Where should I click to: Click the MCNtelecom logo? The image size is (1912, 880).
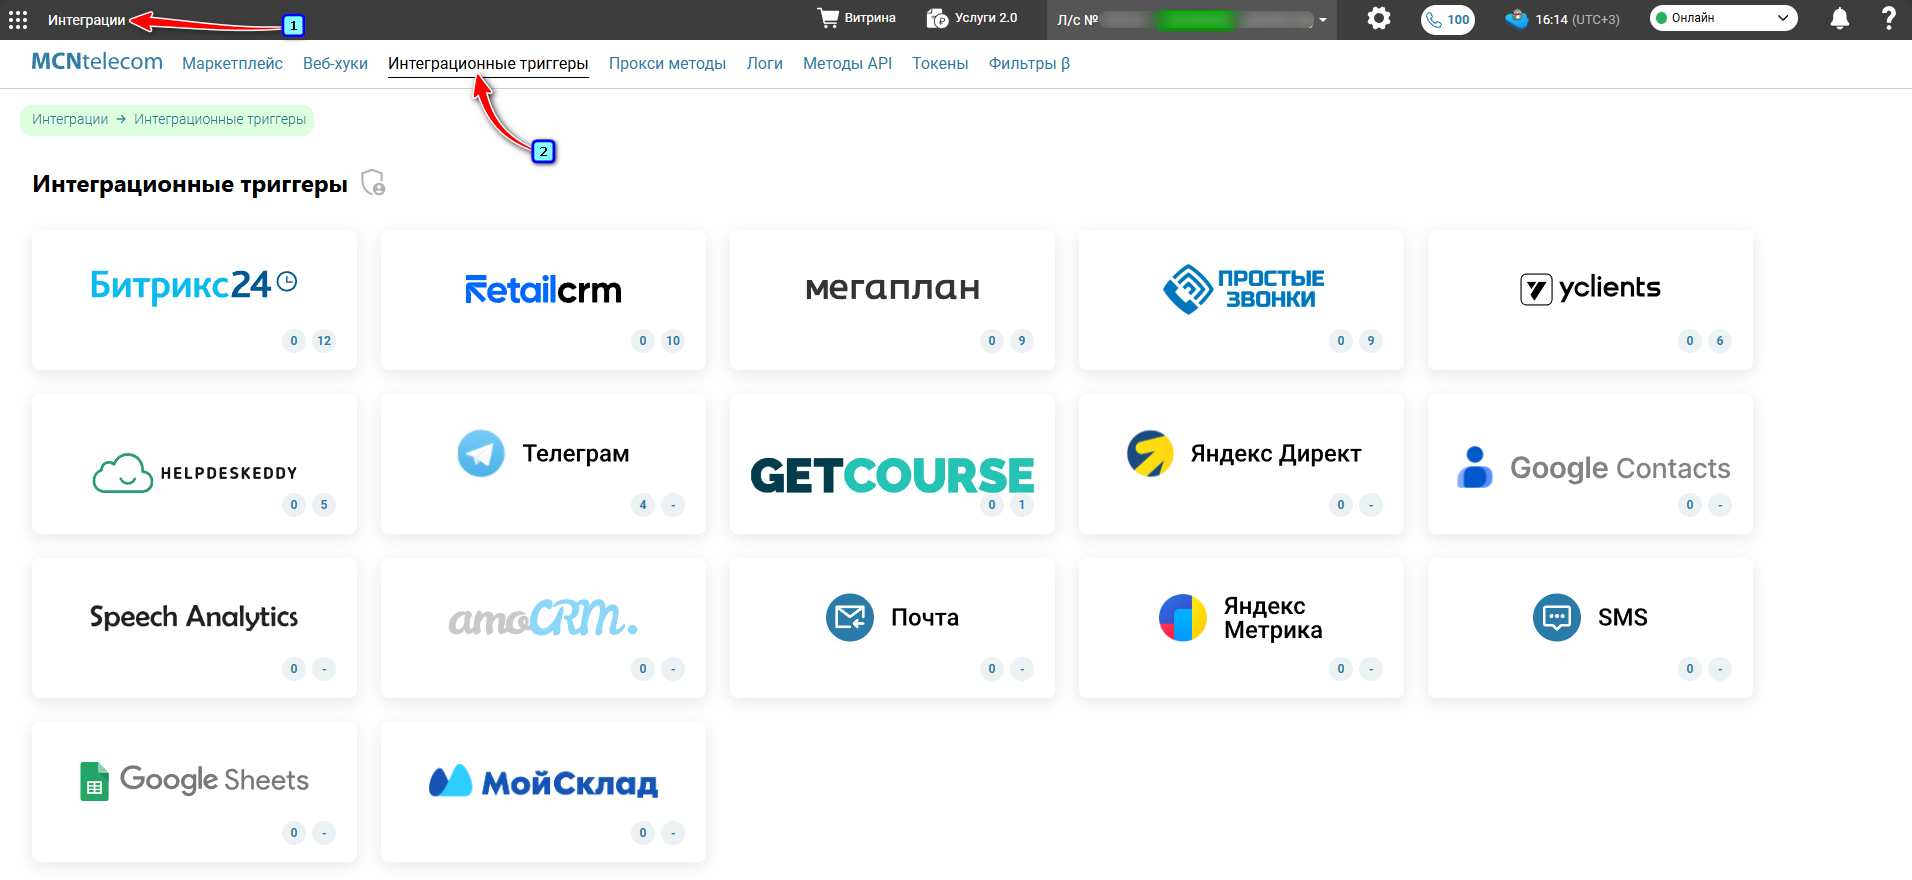pos(97,62)
